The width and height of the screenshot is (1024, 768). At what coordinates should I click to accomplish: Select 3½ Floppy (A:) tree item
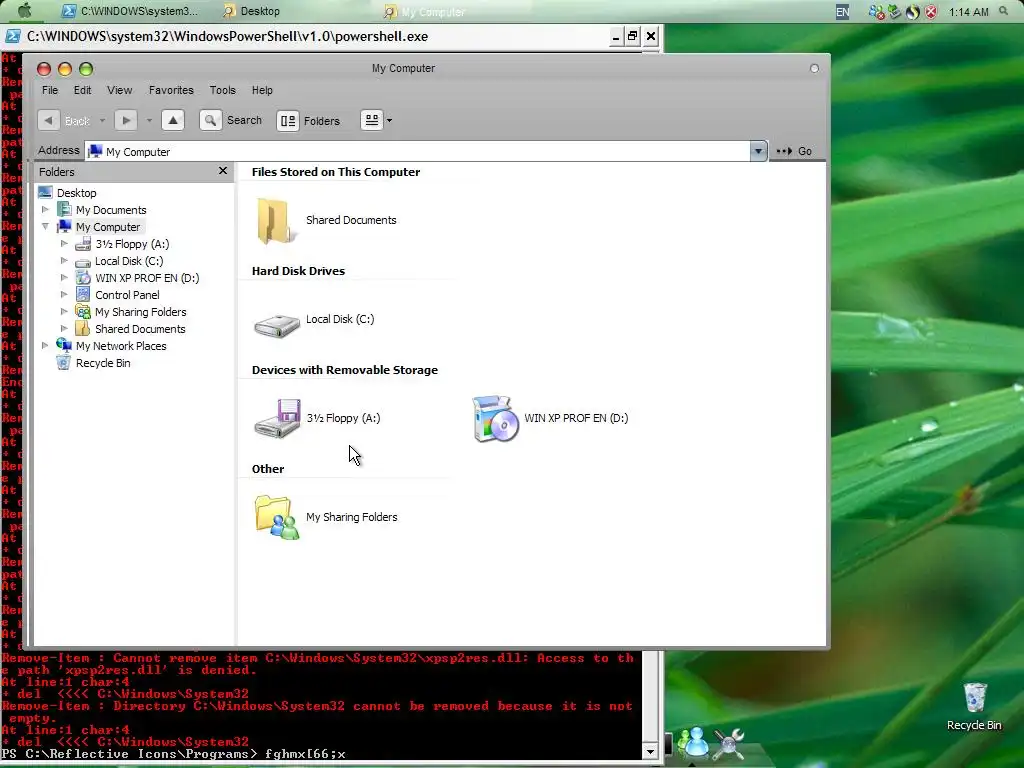pos(132,244)
